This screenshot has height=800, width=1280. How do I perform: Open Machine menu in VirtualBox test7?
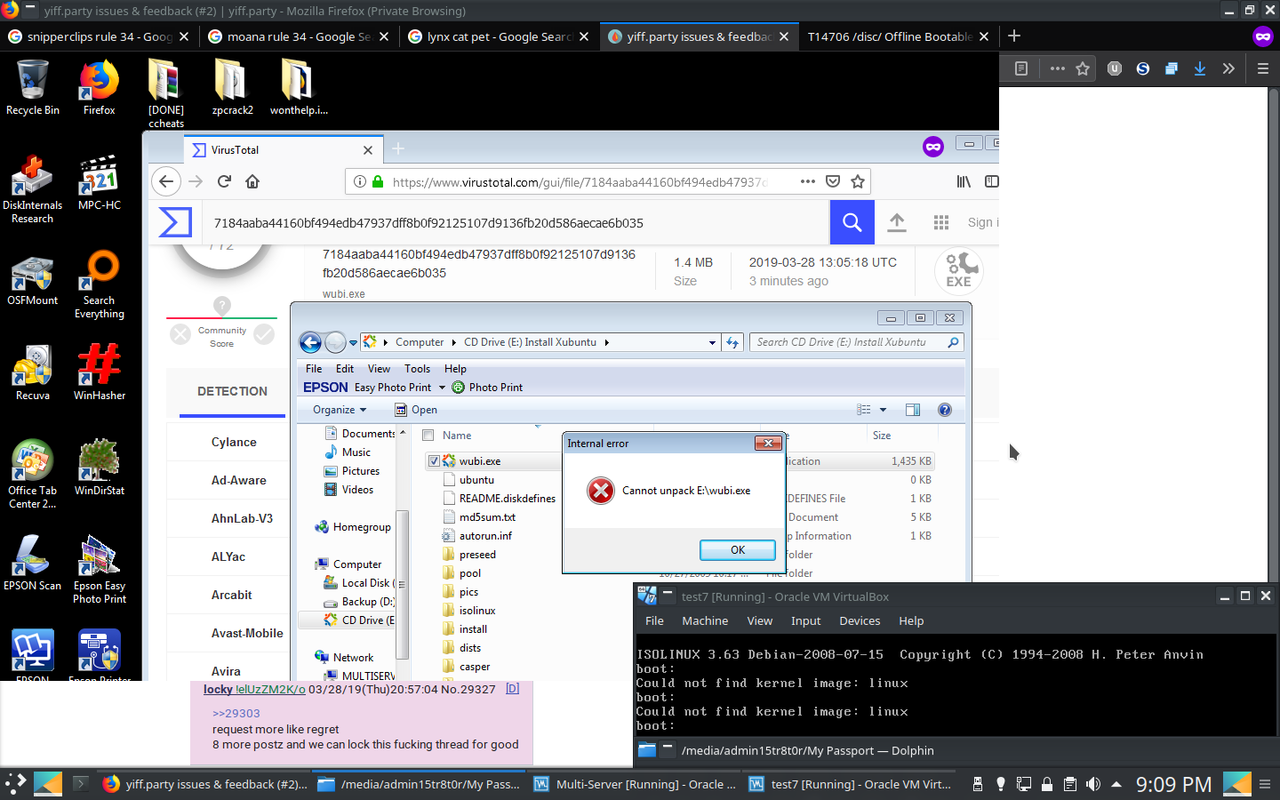pos(705,620)
